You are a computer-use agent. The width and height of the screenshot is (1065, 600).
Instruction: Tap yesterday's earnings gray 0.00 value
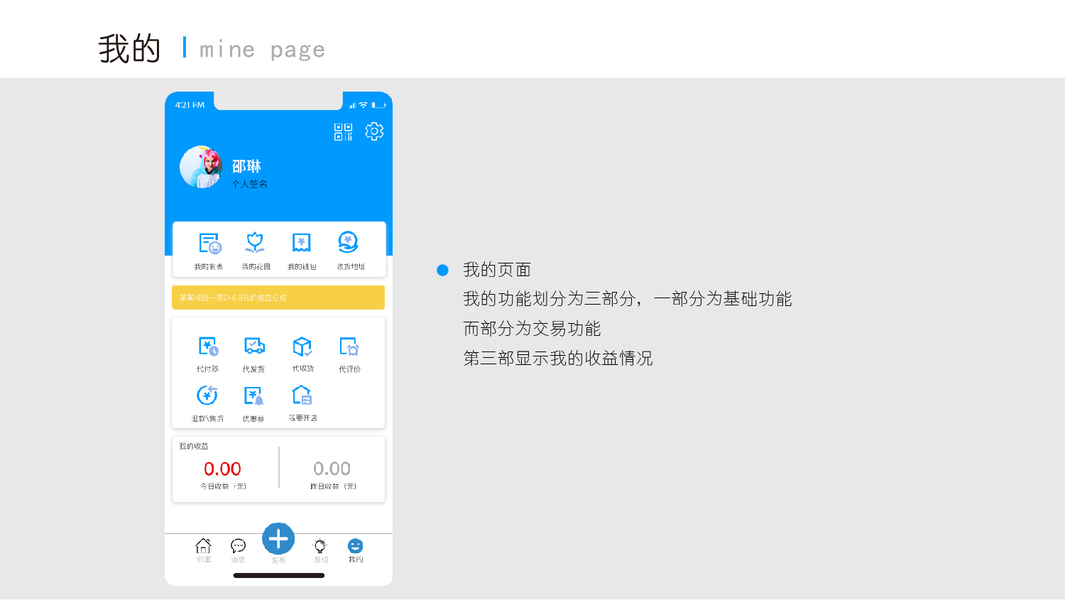click(x=332, y=469)
